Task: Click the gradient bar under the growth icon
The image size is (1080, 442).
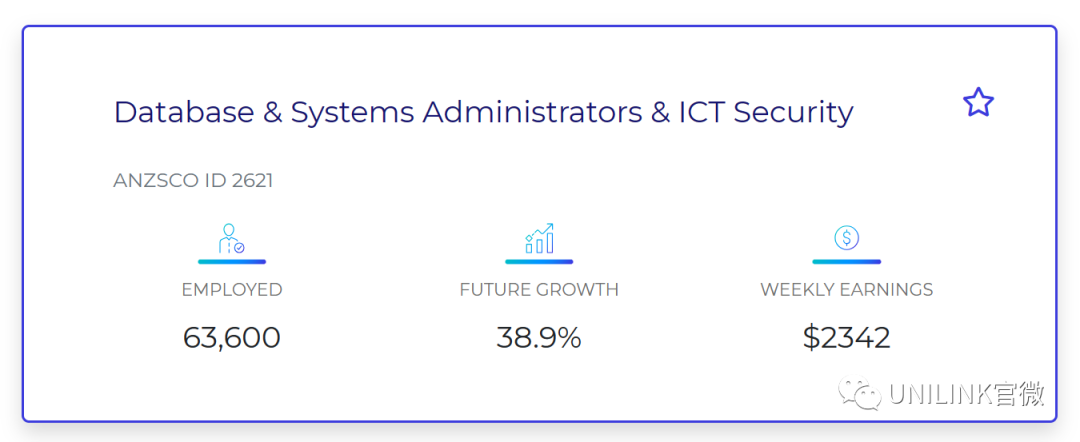Action: [539, 262]
